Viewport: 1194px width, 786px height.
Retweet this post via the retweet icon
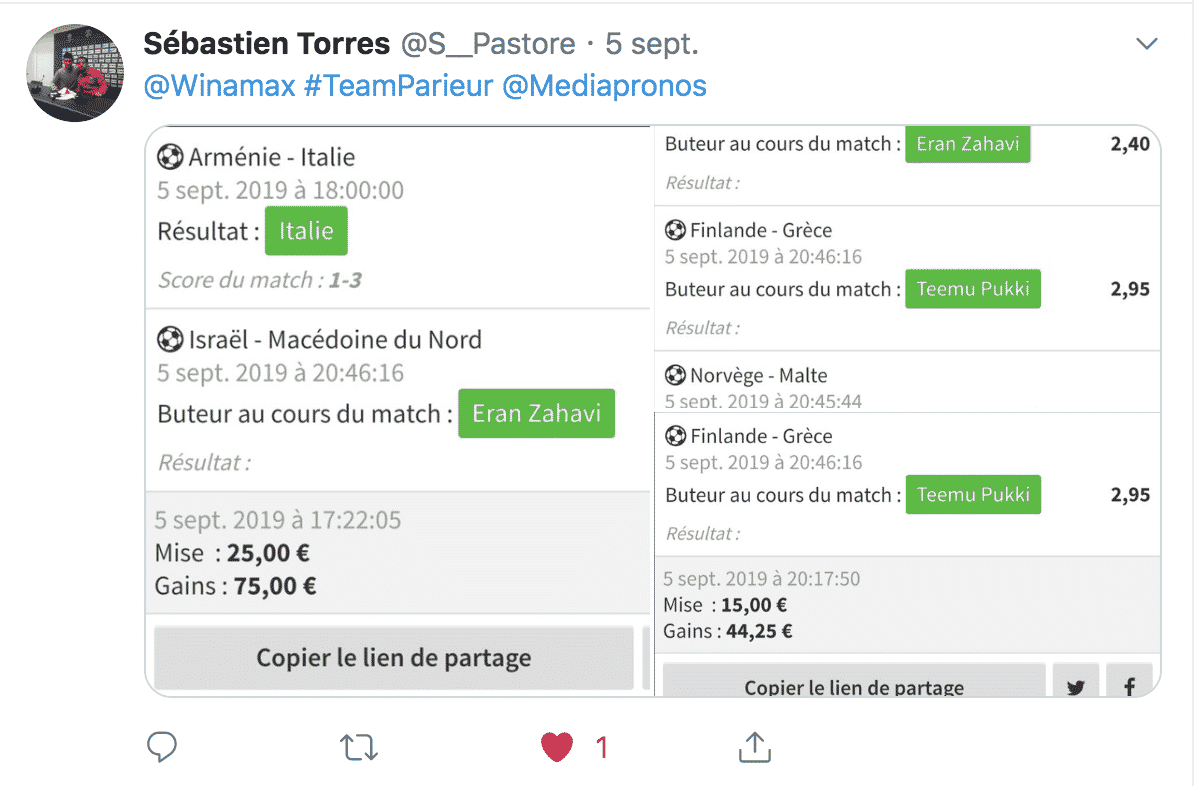click(359, 747)
